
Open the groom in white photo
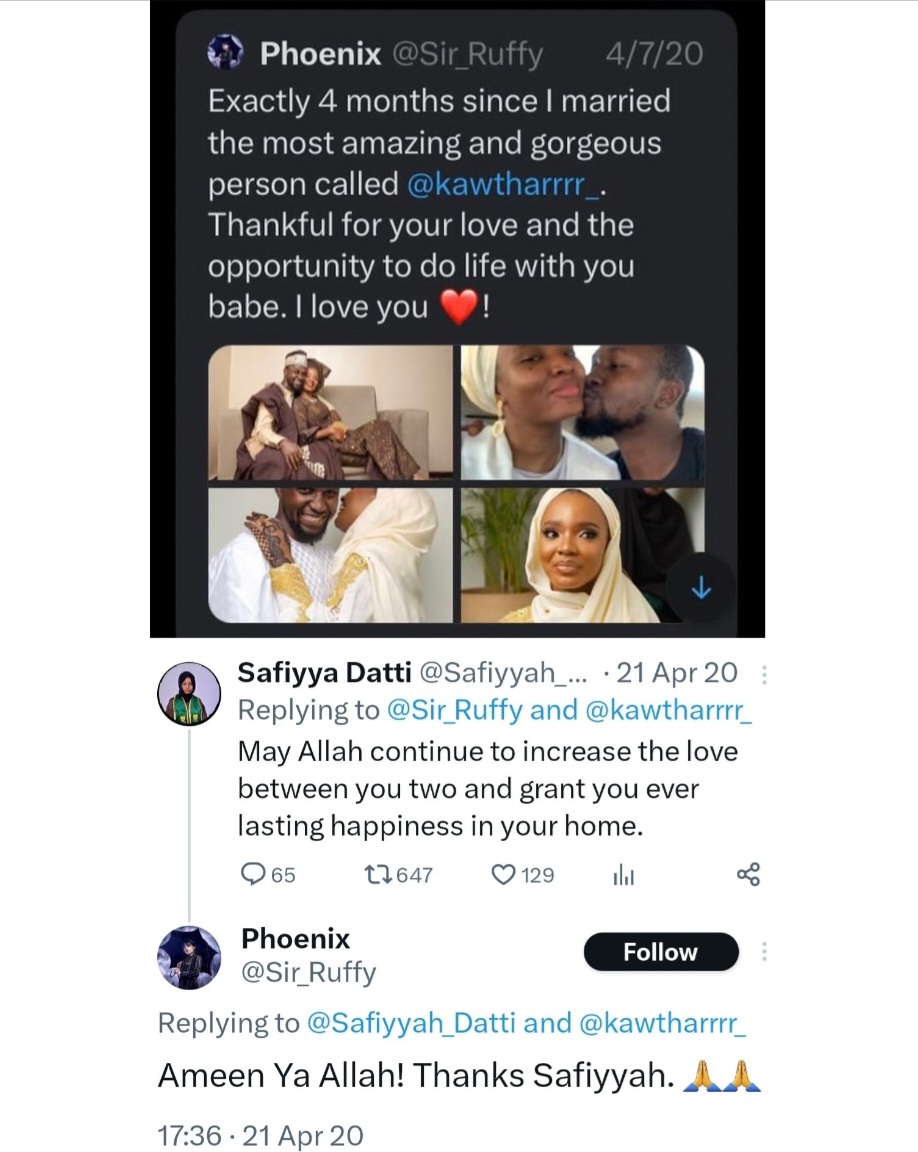[x=329, y=555]
